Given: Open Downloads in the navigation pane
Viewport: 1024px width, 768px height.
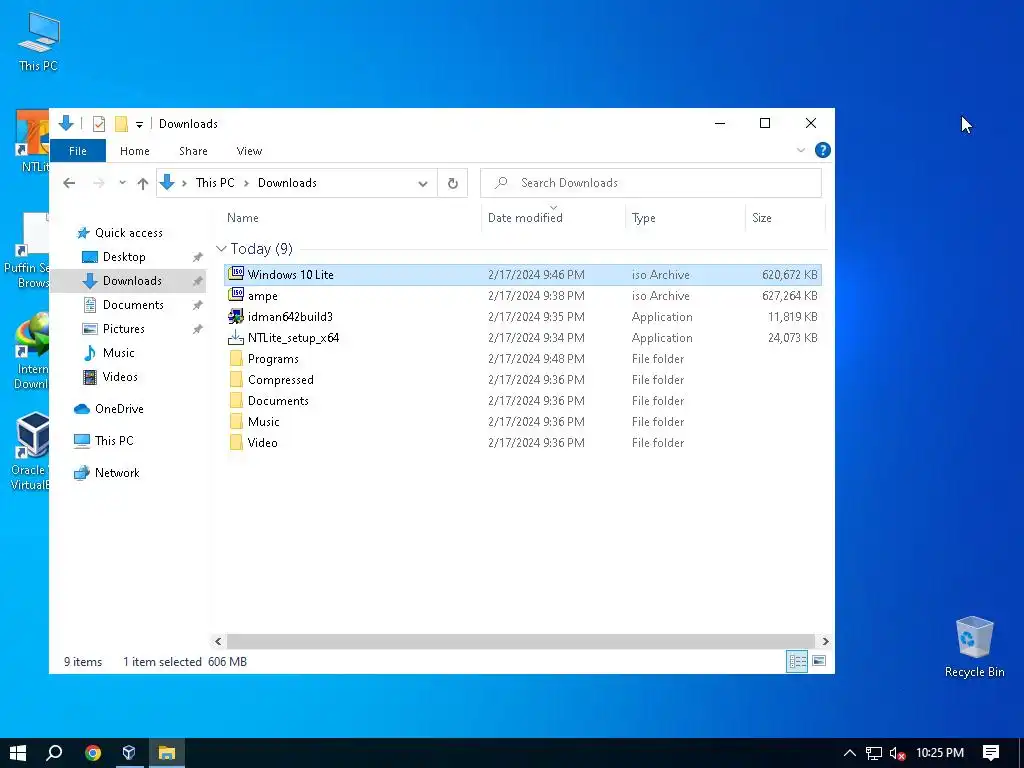Looking at the screenshot, I should click(x=132, y=281).
